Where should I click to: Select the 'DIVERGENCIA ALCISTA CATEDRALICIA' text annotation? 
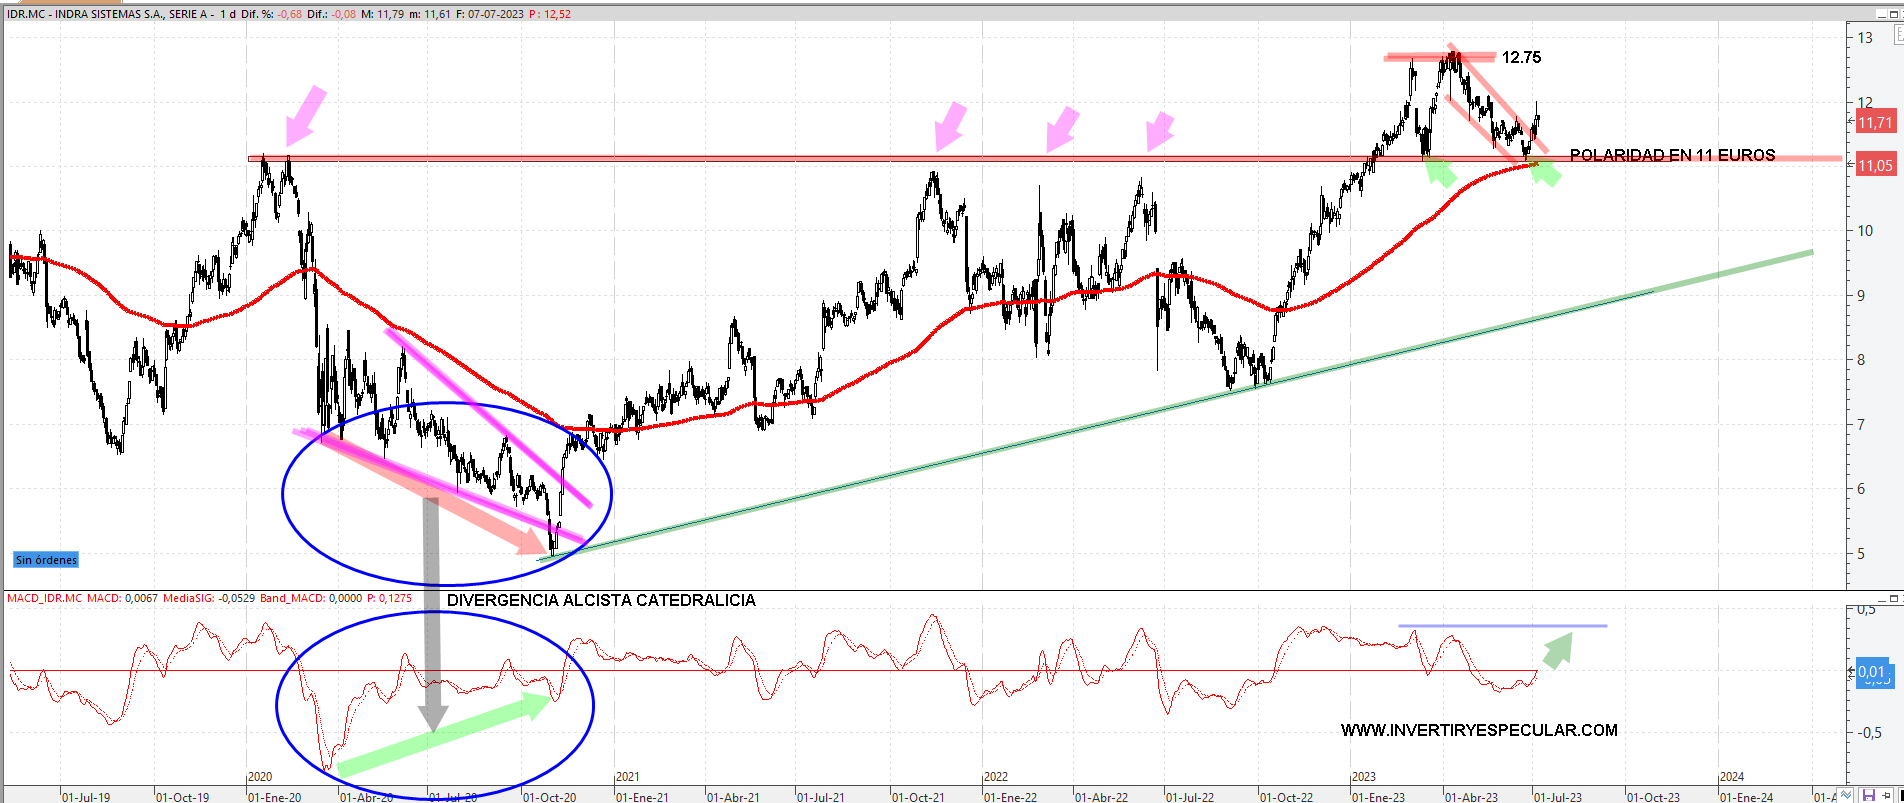click(x=601, y=600)
